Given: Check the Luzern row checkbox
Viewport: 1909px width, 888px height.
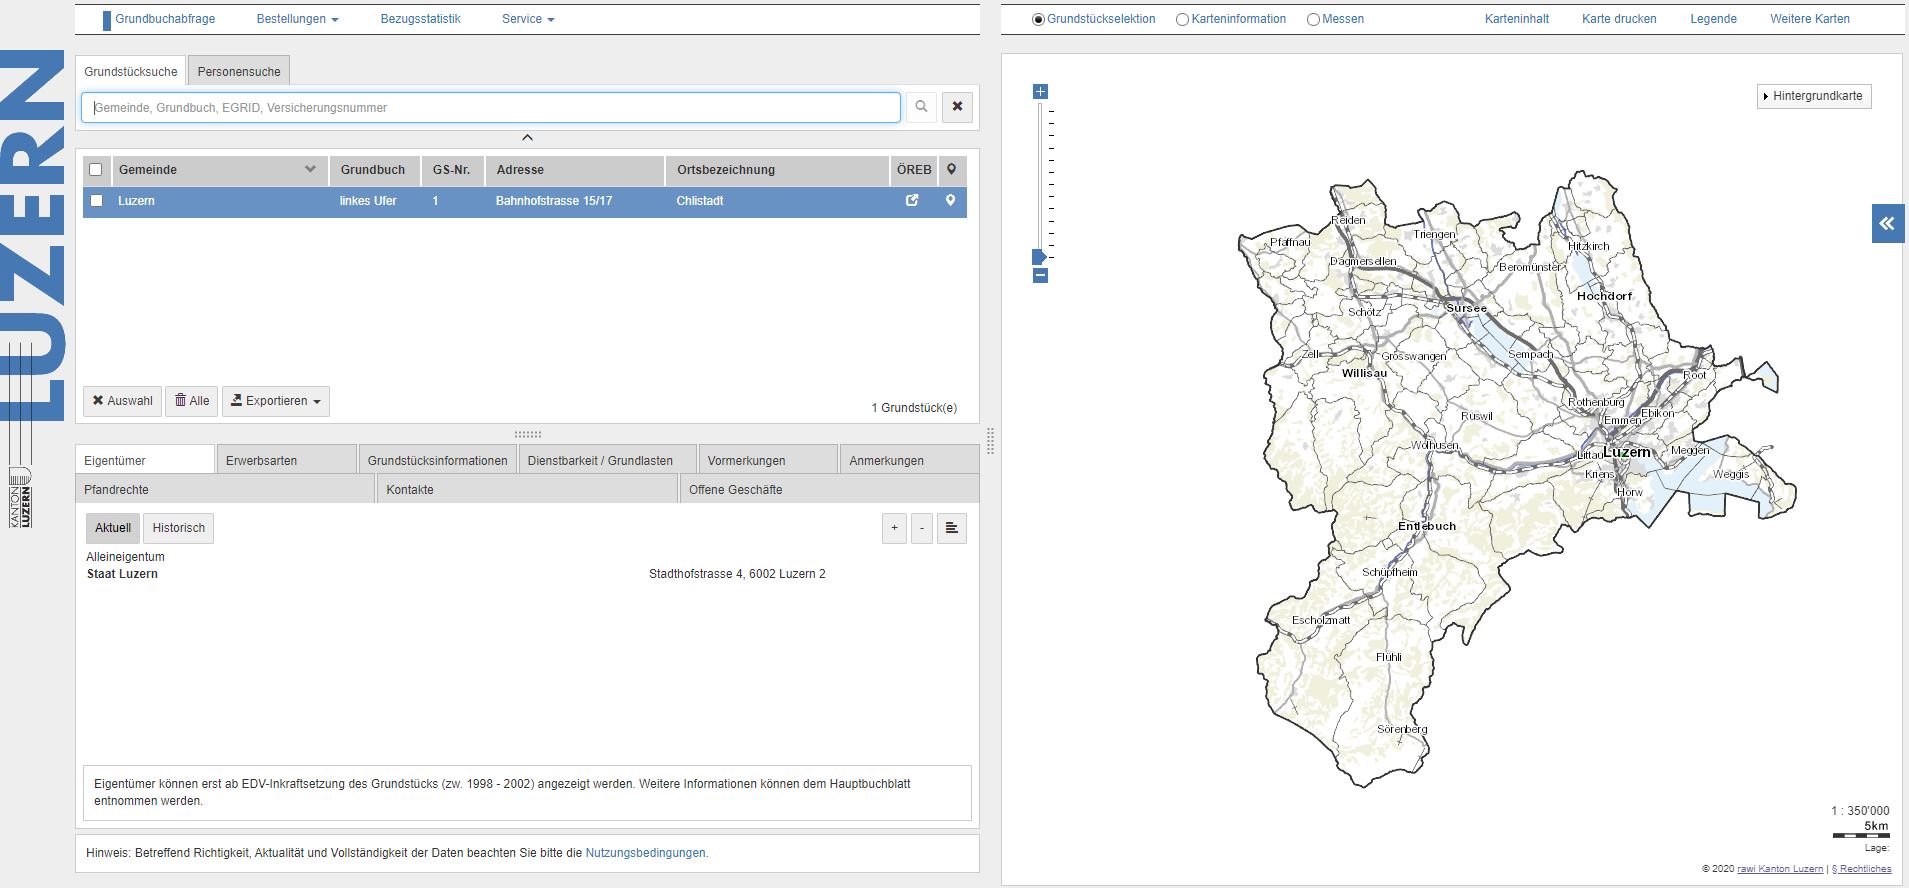Looking at the screenshot, I should point(97,201).
